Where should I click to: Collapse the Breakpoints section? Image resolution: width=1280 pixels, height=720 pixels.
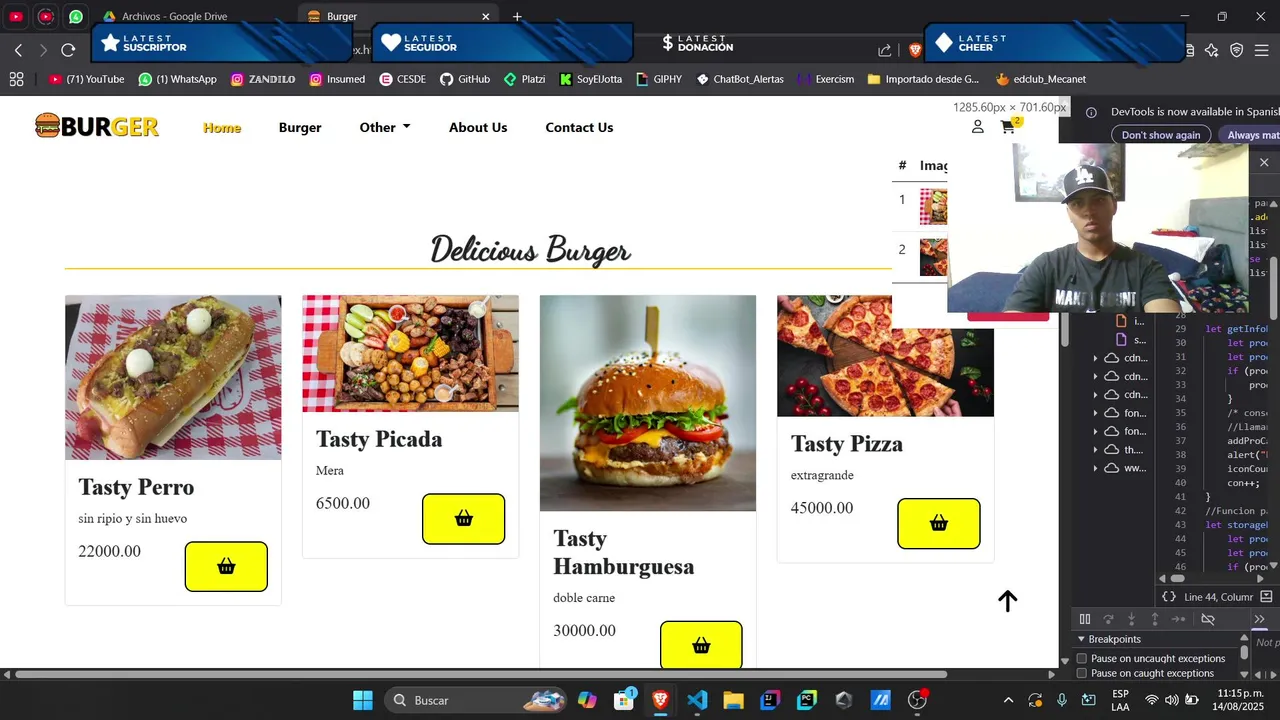[1081, 639]
